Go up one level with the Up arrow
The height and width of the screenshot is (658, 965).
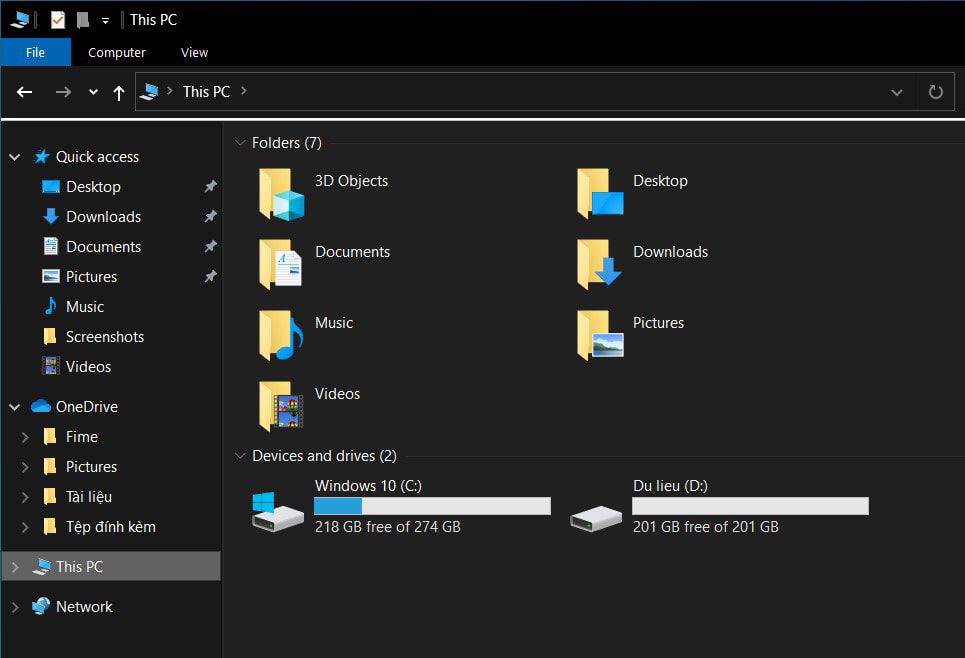pyautogui.click(x=118, y=91)
